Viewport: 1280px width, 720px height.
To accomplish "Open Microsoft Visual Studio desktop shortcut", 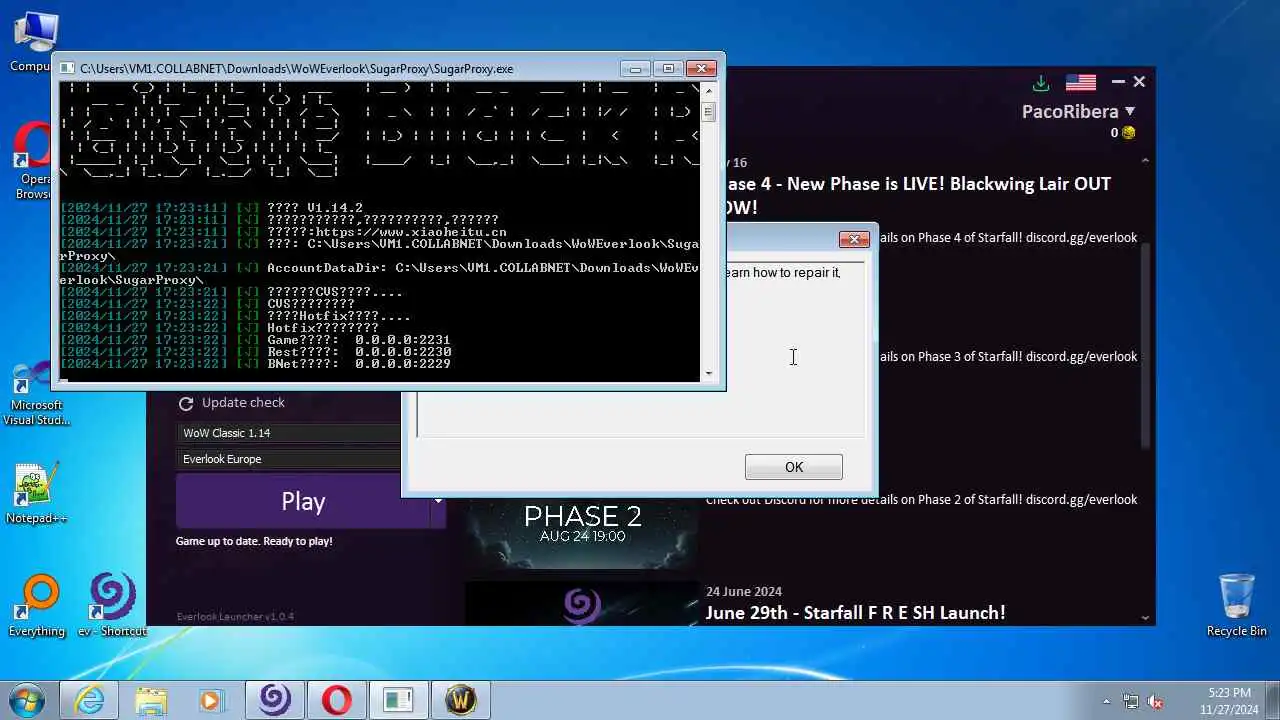I will coord(36,394).
